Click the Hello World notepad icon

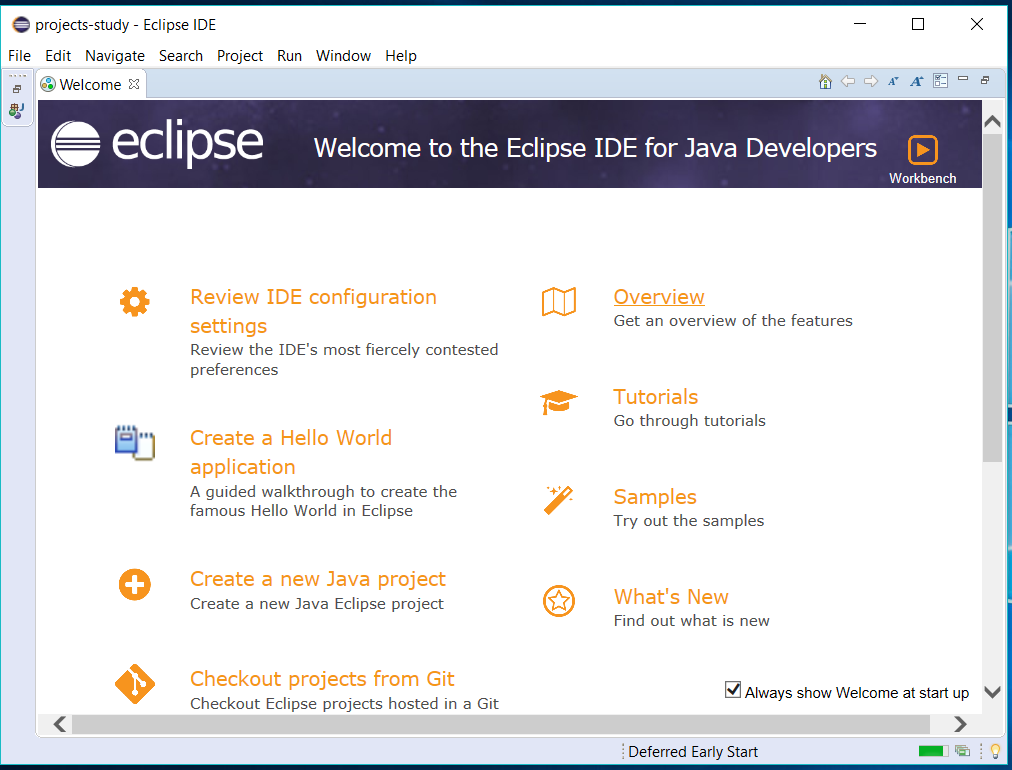pos(135,443)
